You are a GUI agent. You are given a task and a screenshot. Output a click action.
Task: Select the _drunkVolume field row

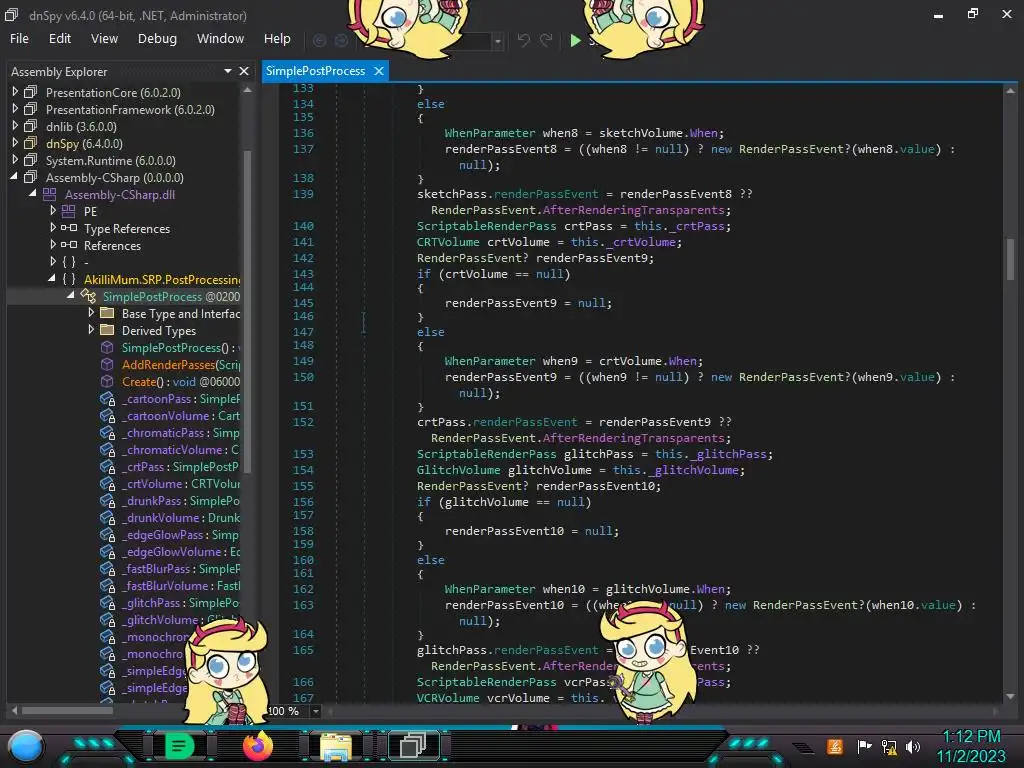coord(181,517)
